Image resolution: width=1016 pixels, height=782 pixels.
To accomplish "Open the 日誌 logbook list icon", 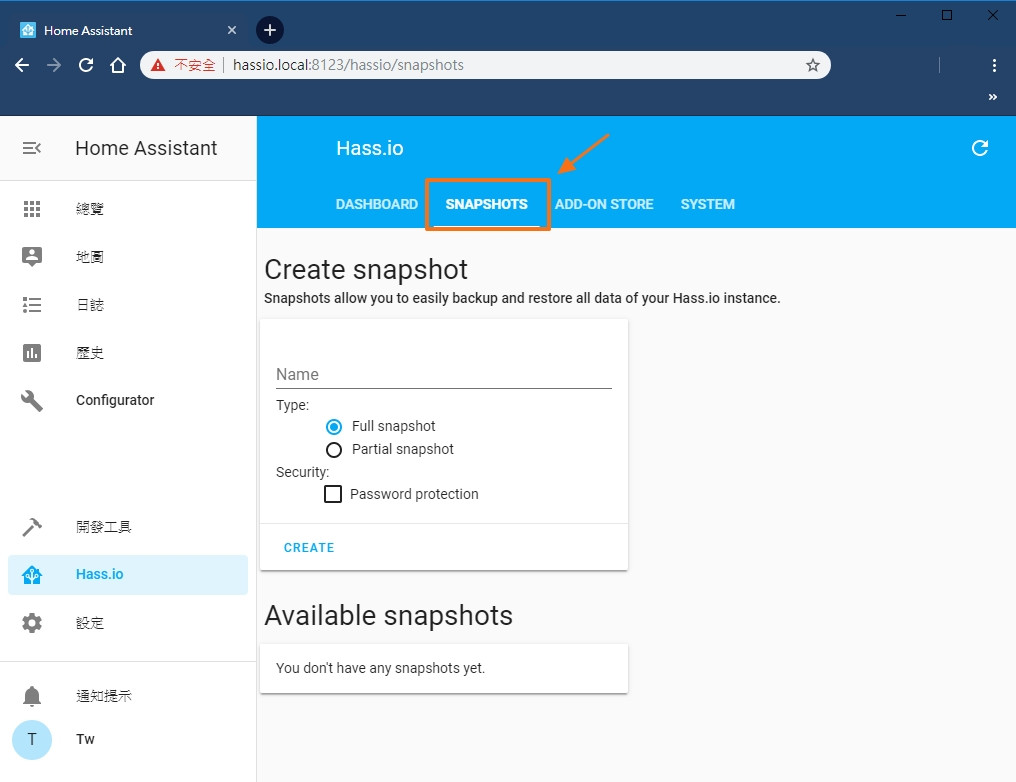I will tap(32, 305).
